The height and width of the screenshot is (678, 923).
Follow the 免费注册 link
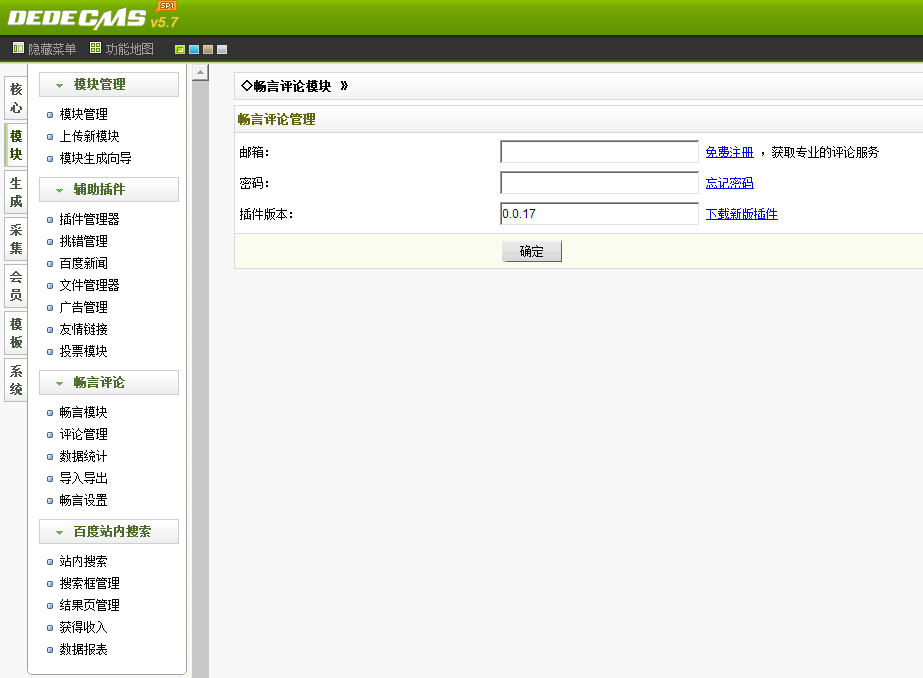coord(729,152)
